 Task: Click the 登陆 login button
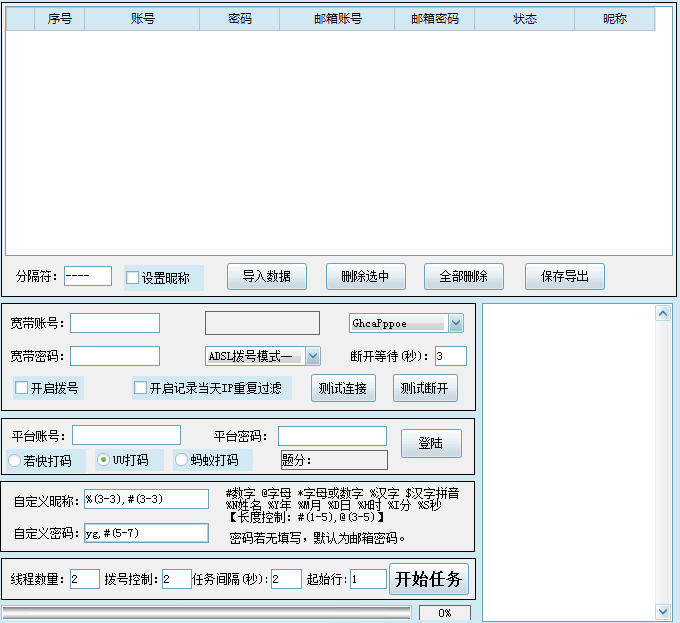[431, 443]
